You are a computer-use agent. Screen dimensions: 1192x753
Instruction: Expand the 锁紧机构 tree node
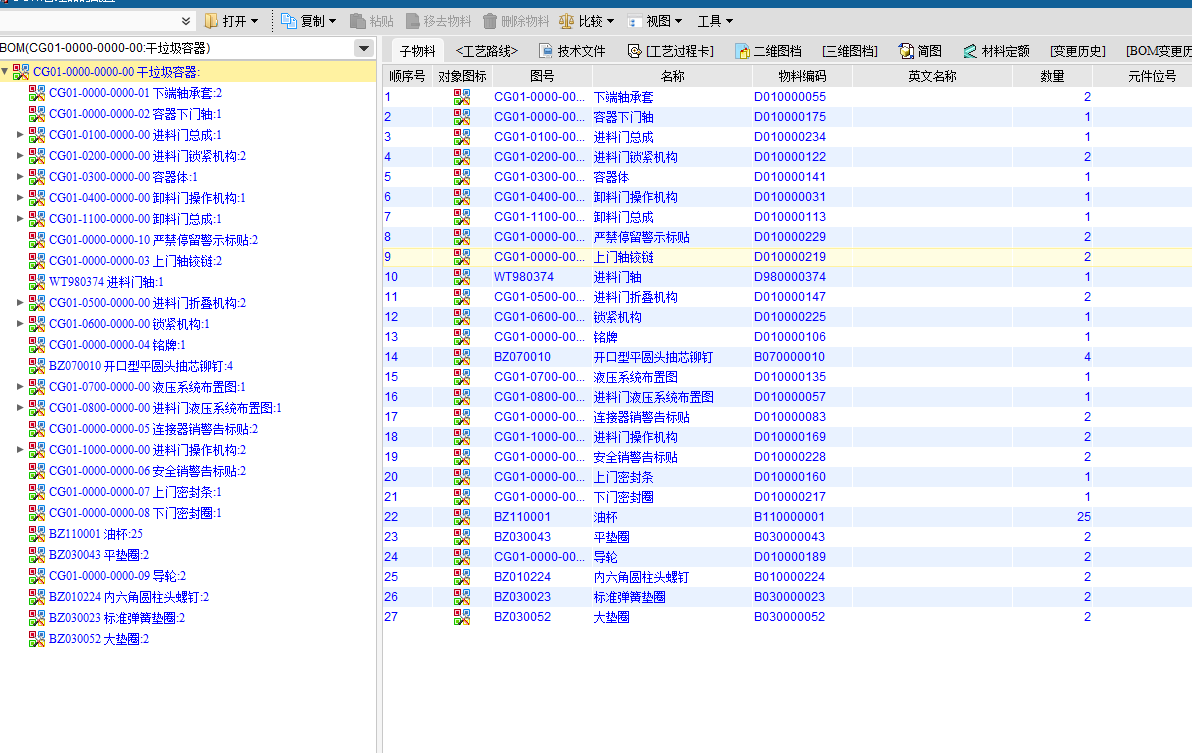tap(20, 324)
